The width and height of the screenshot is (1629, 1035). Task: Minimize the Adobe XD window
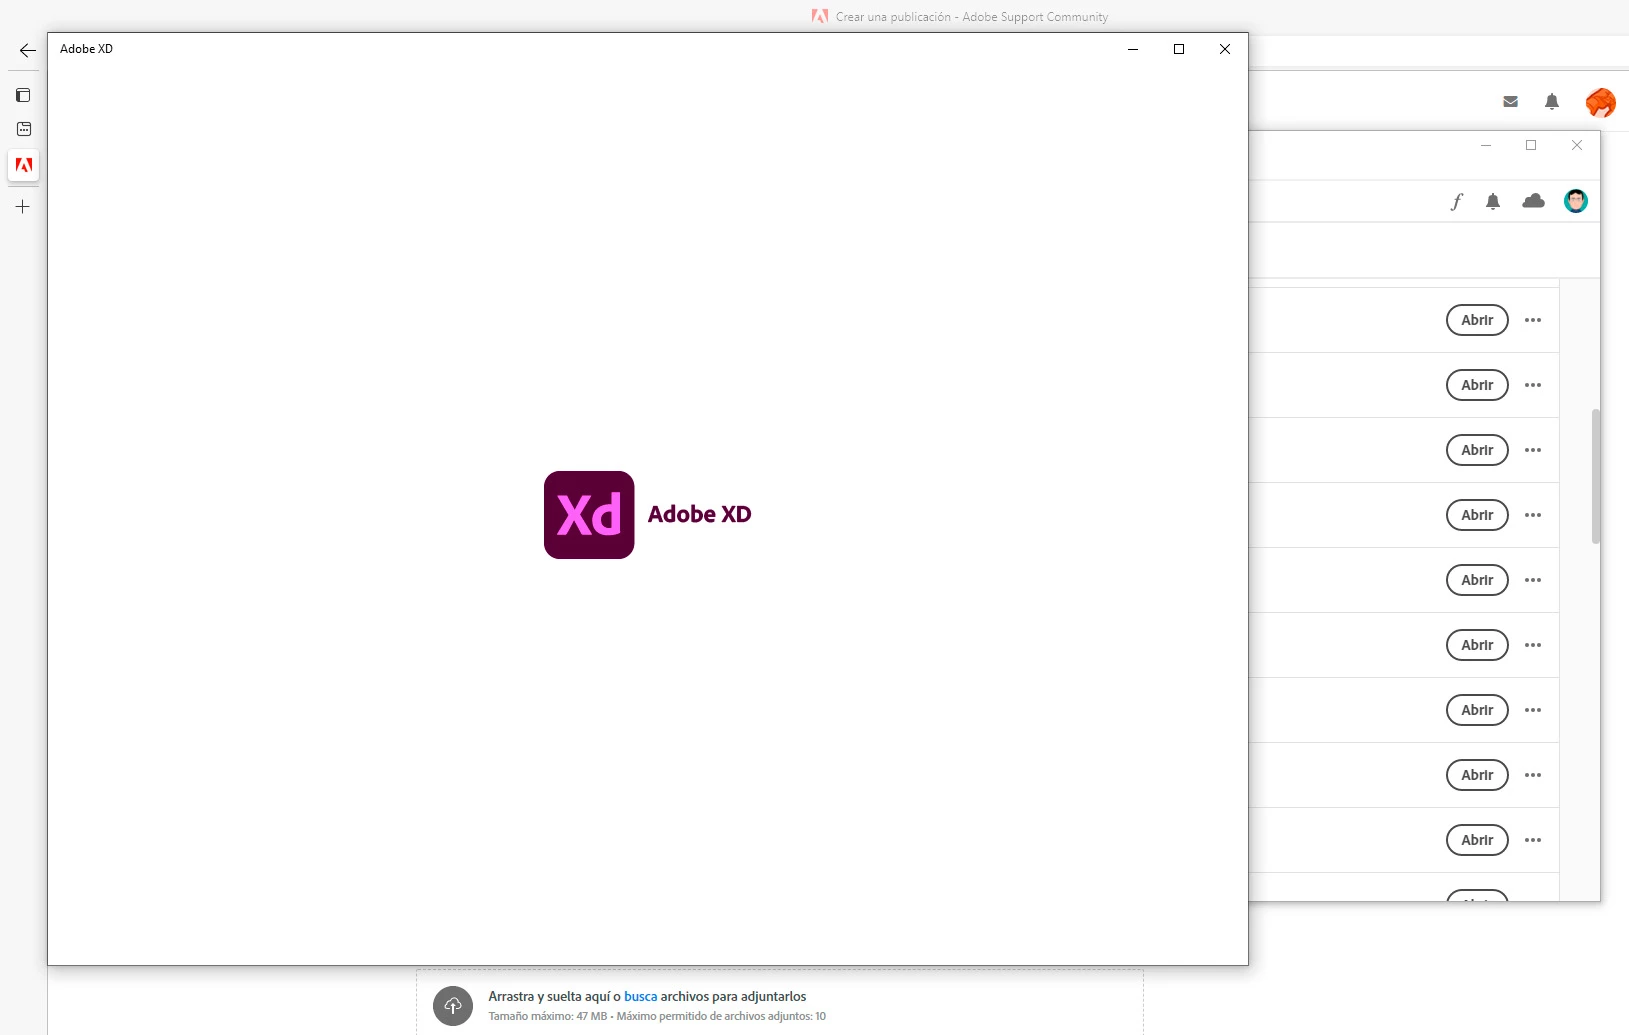tap(1133, 49)
